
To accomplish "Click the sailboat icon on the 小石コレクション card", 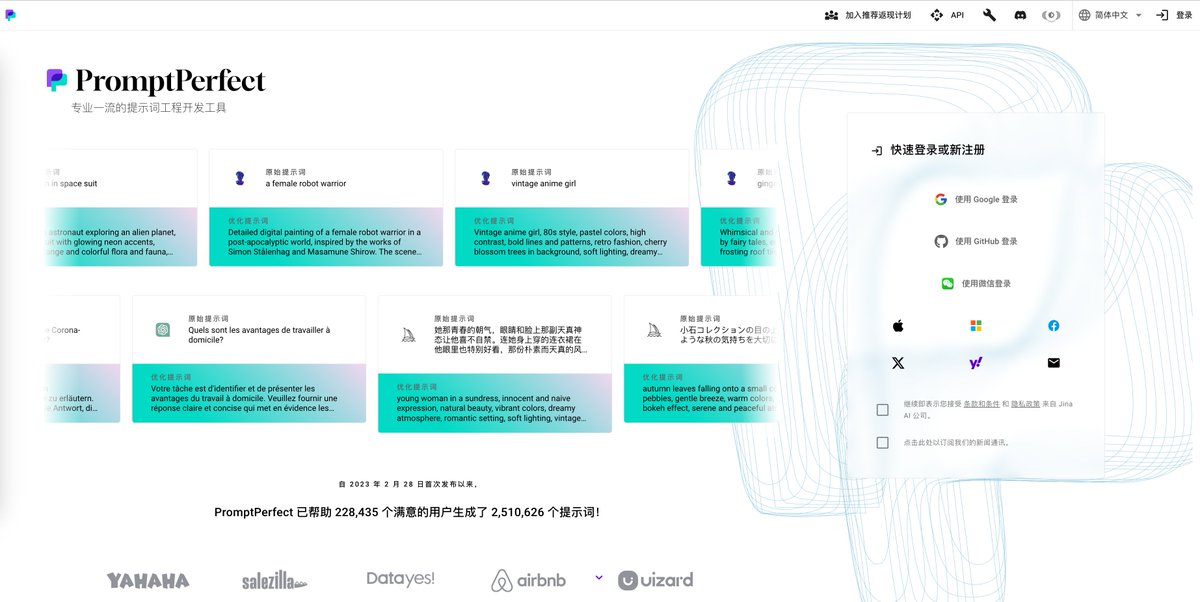I will pos(654,330).
